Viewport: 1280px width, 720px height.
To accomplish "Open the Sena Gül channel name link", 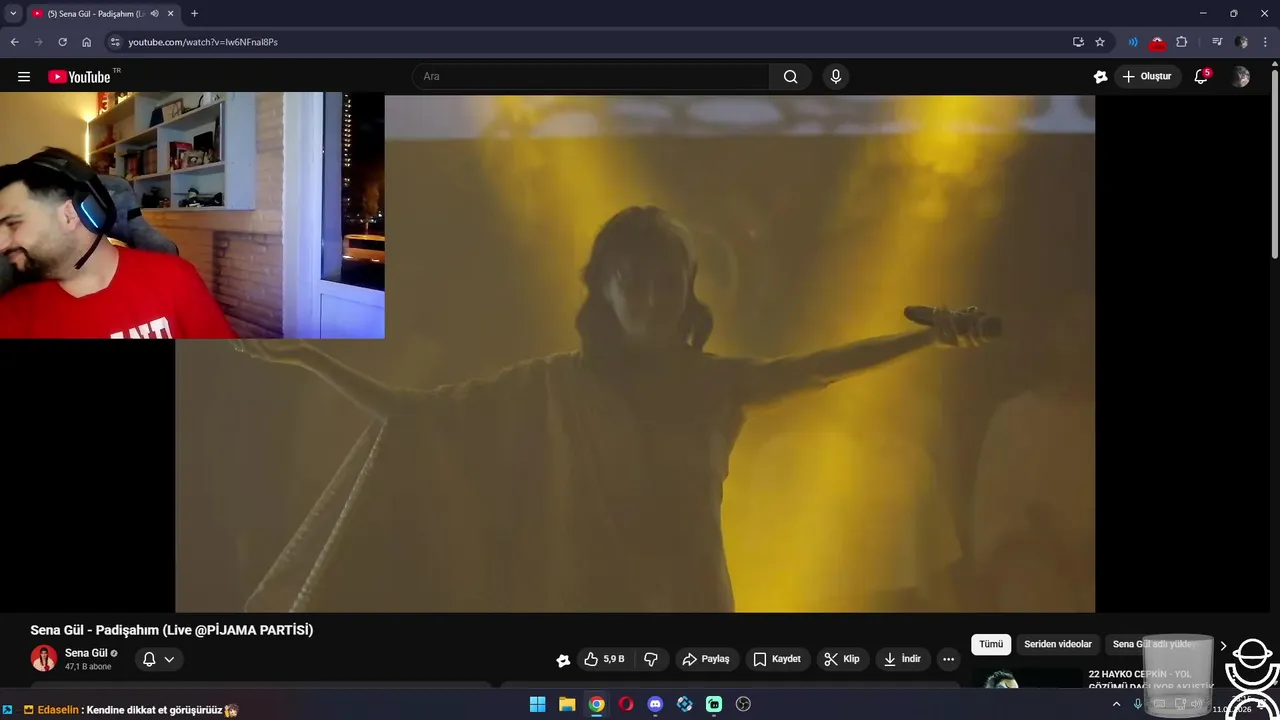I will (x=86, y=653).
